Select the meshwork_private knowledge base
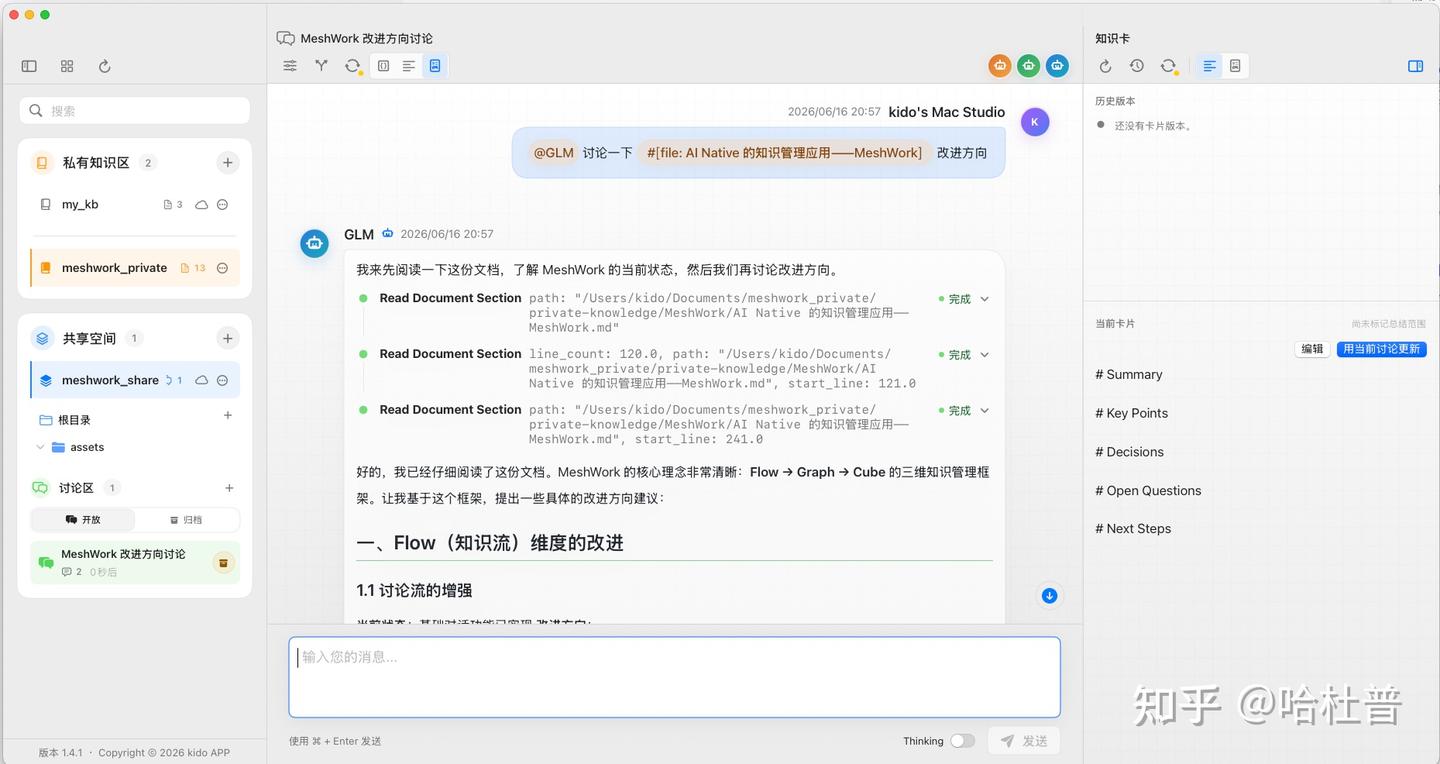The image size is (1440, 764). click(x=135, y=268)
